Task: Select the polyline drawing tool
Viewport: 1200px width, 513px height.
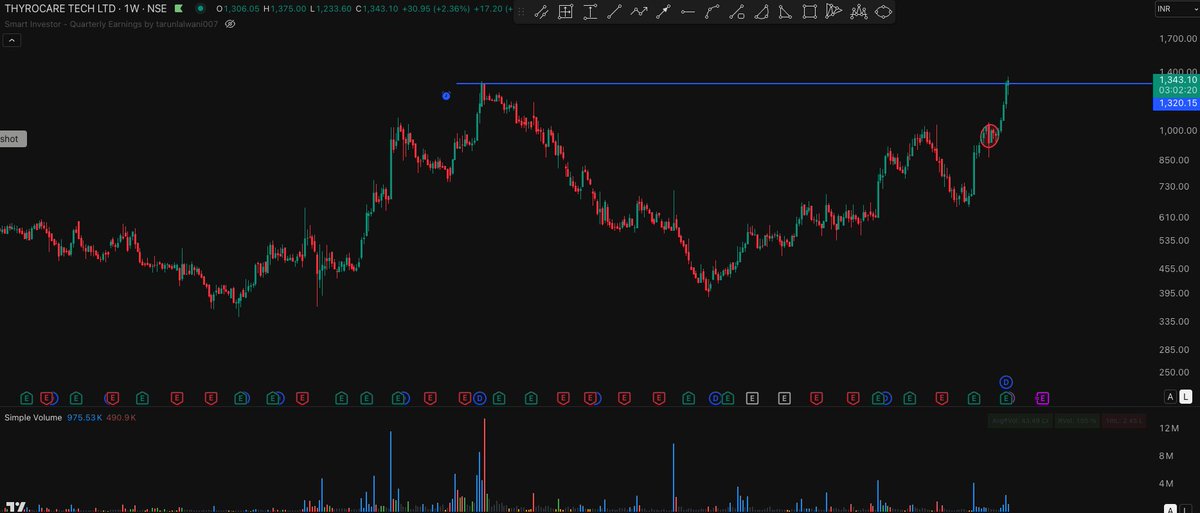Action: 712,12
